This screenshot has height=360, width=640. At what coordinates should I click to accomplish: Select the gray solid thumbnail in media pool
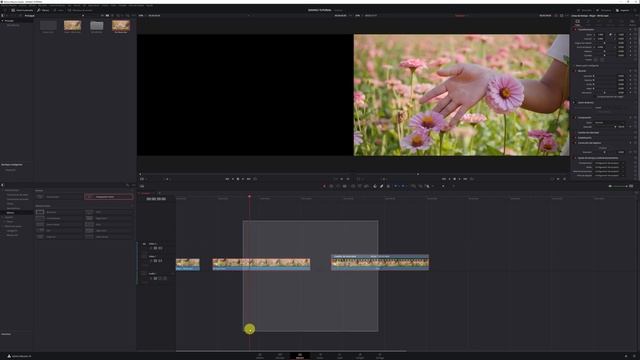click(97, 26)
